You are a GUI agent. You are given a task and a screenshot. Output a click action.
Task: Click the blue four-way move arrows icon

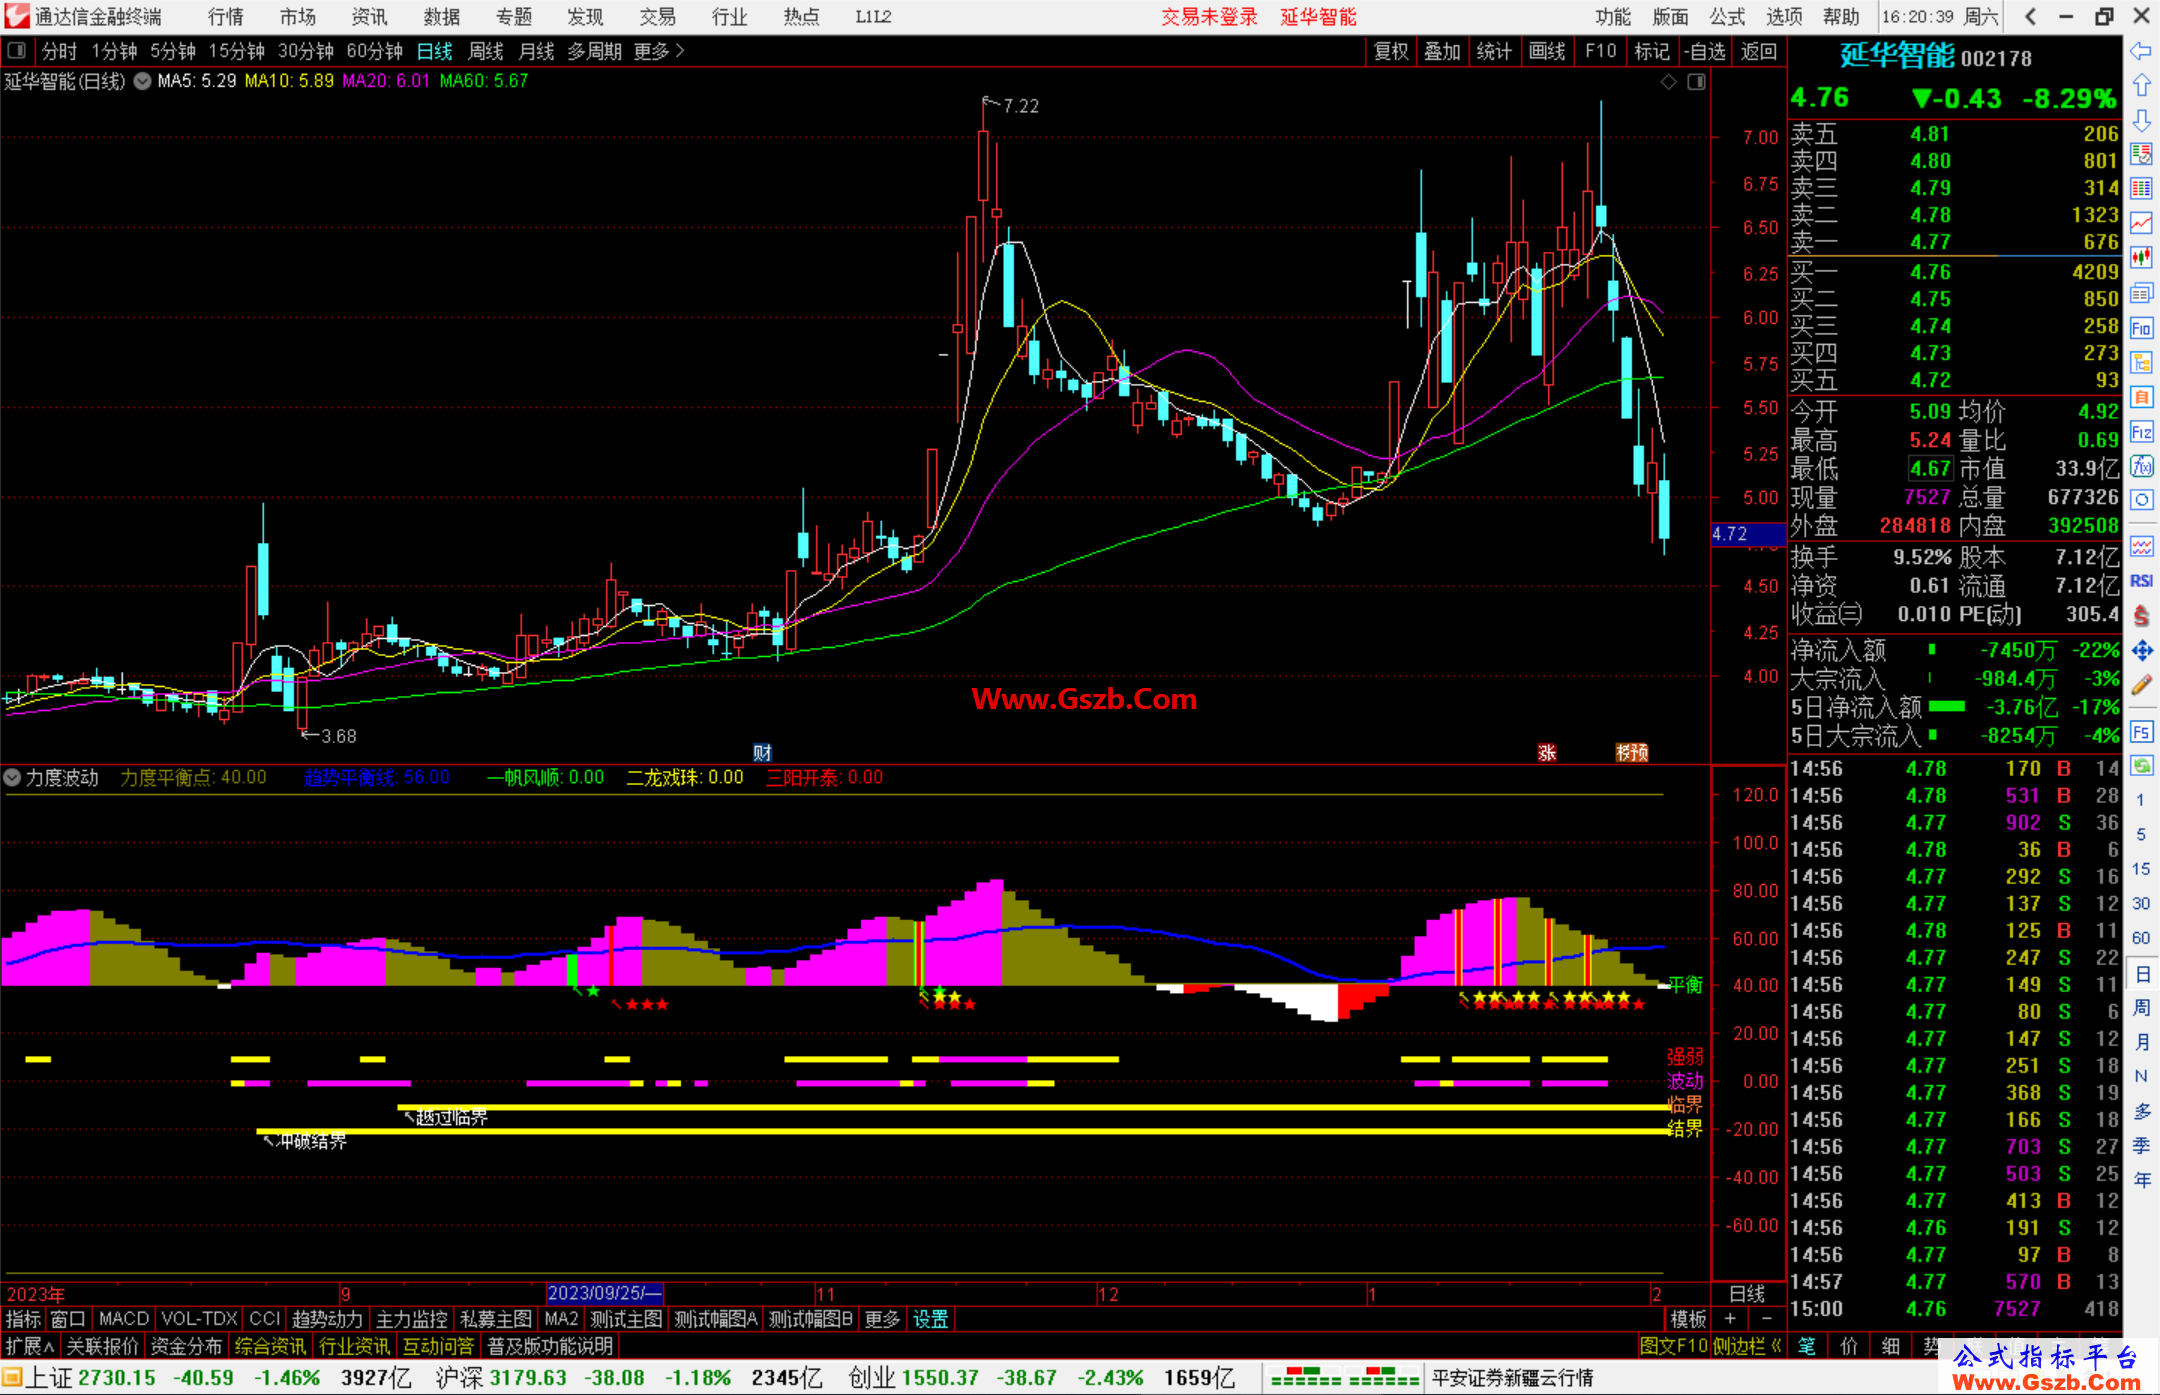[x=2141, y=651]
